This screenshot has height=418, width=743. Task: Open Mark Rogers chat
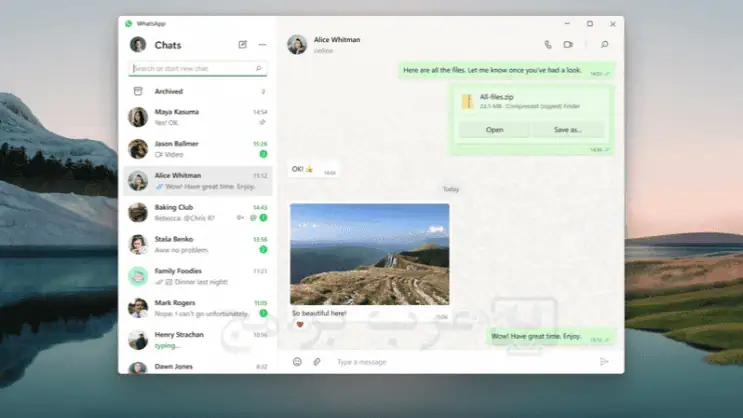[198, 308]
